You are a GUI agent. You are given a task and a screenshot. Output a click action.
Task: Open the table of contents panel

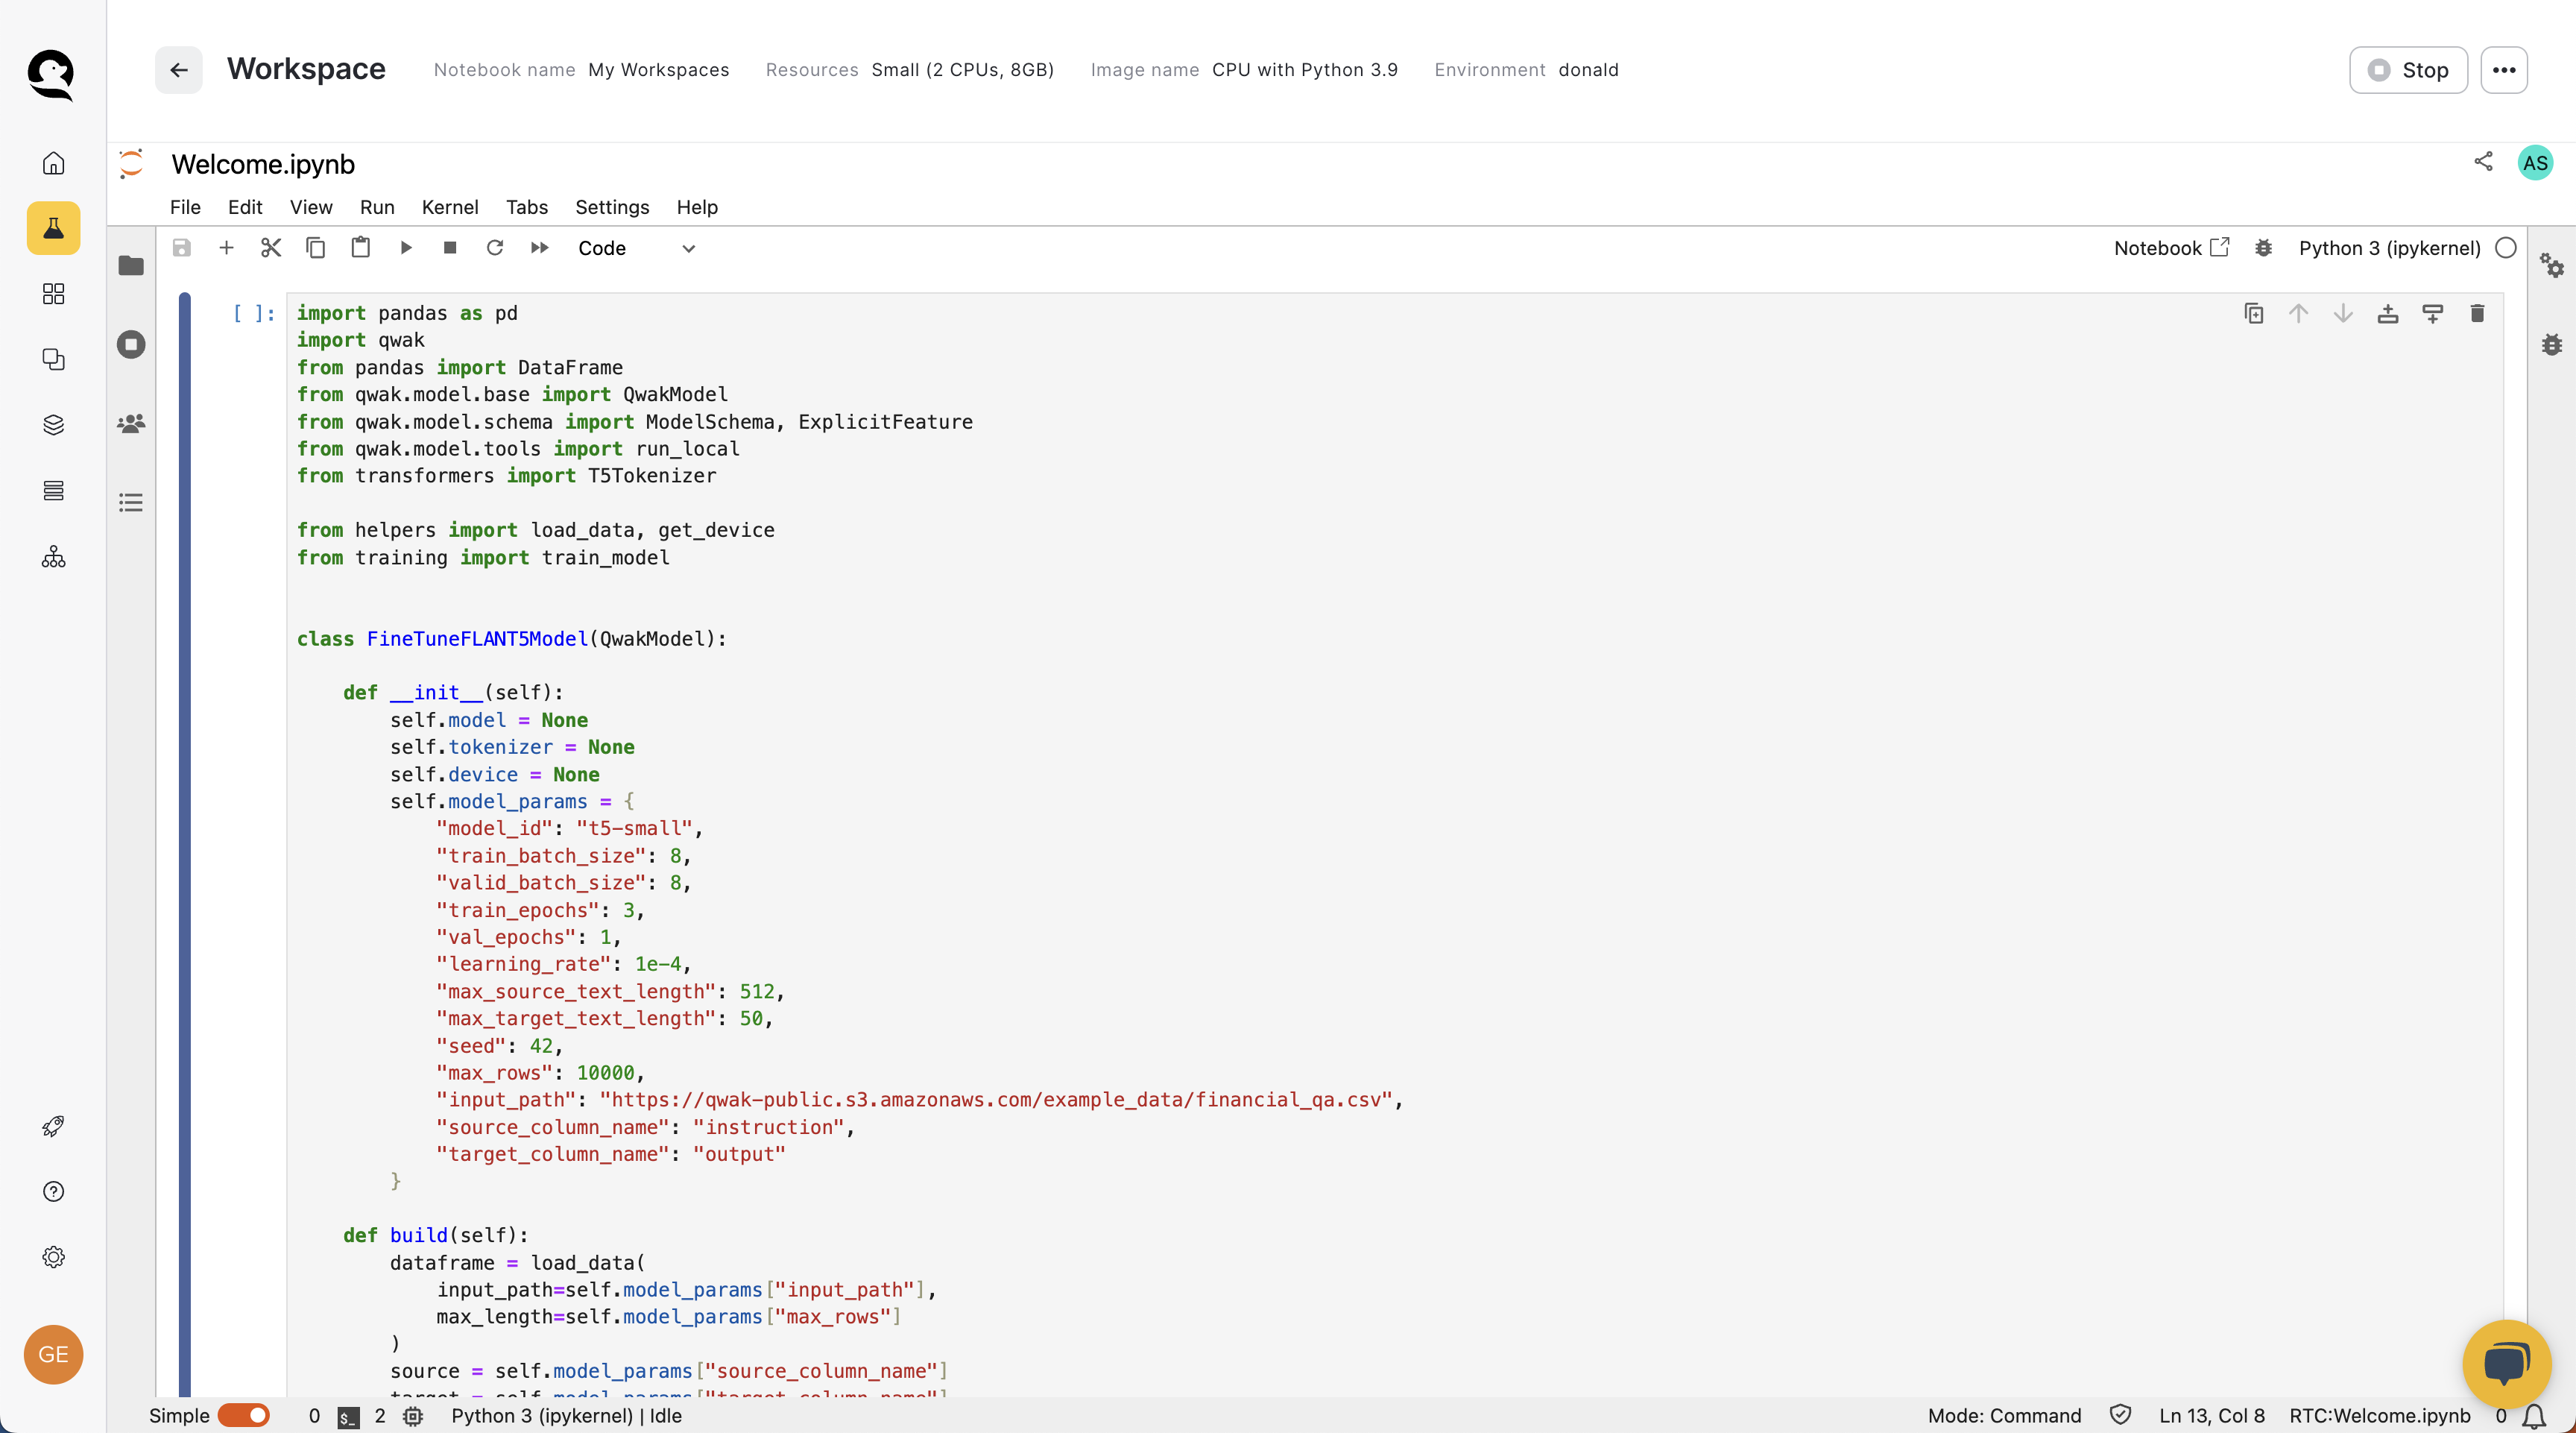click(x=131, y=503)
